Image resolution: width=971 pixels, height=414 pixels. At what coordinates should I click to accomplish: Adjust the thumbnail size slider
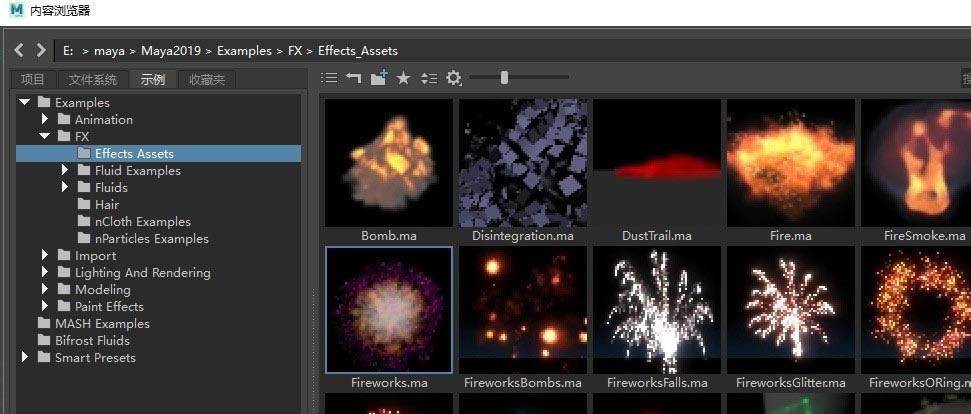[505, 77]
